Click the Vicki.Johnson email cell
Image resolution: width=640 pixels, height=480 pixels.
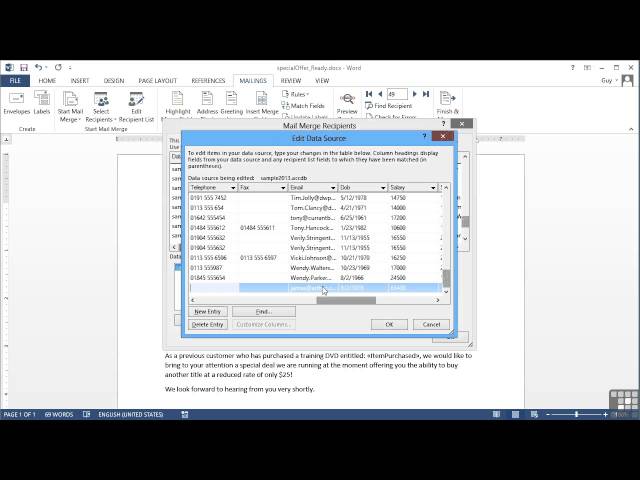(313, 258)
